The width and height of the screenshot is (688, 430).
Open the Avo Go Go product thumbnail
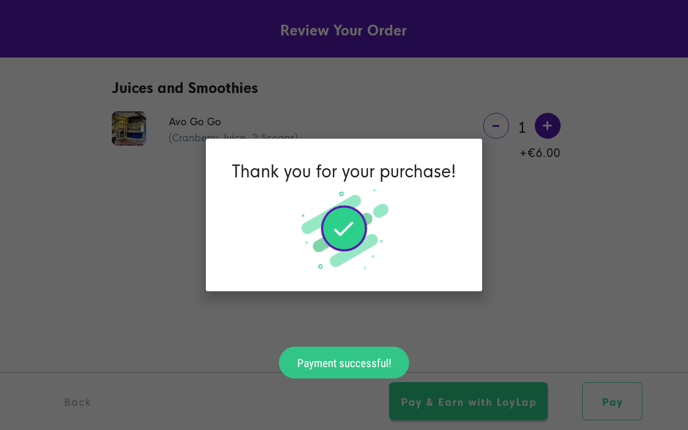point(129,128)
